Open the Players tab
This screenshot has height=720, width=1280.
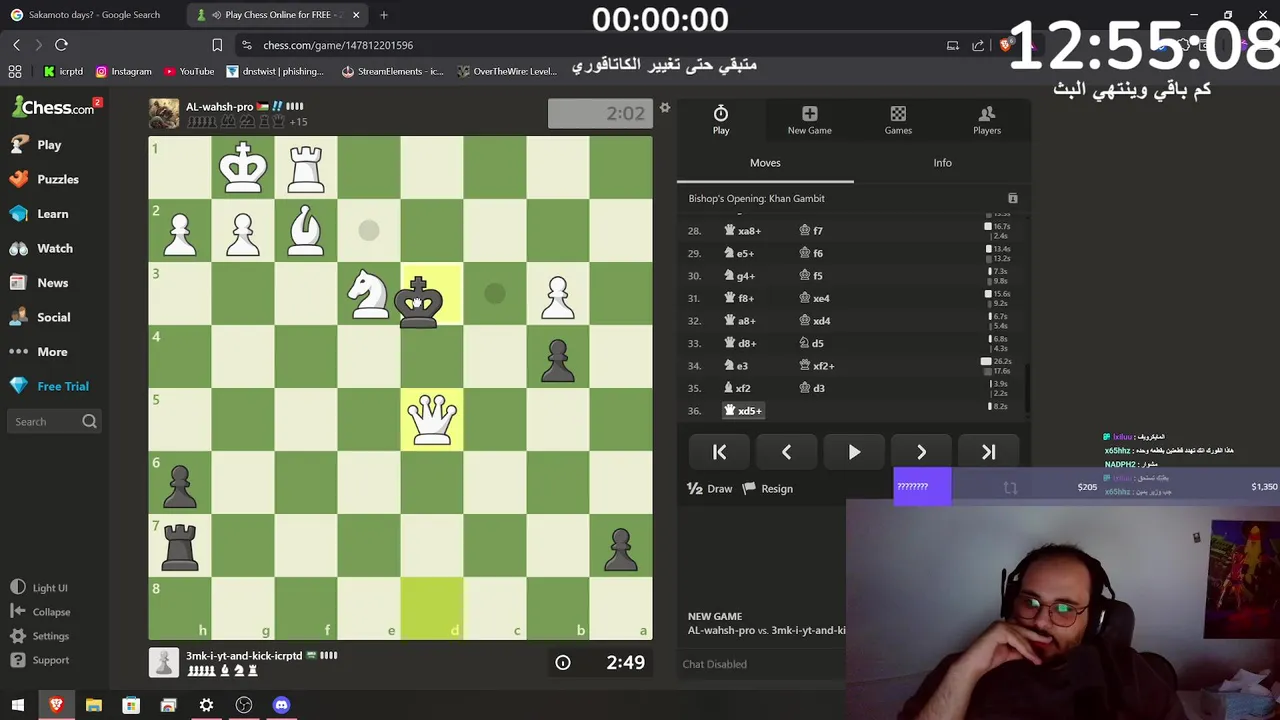point(987,120)
